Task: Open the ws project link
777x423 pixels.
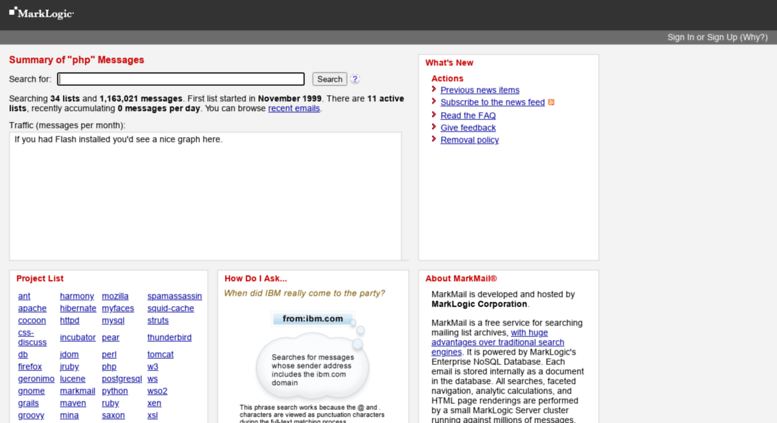Action: (152, 378)
